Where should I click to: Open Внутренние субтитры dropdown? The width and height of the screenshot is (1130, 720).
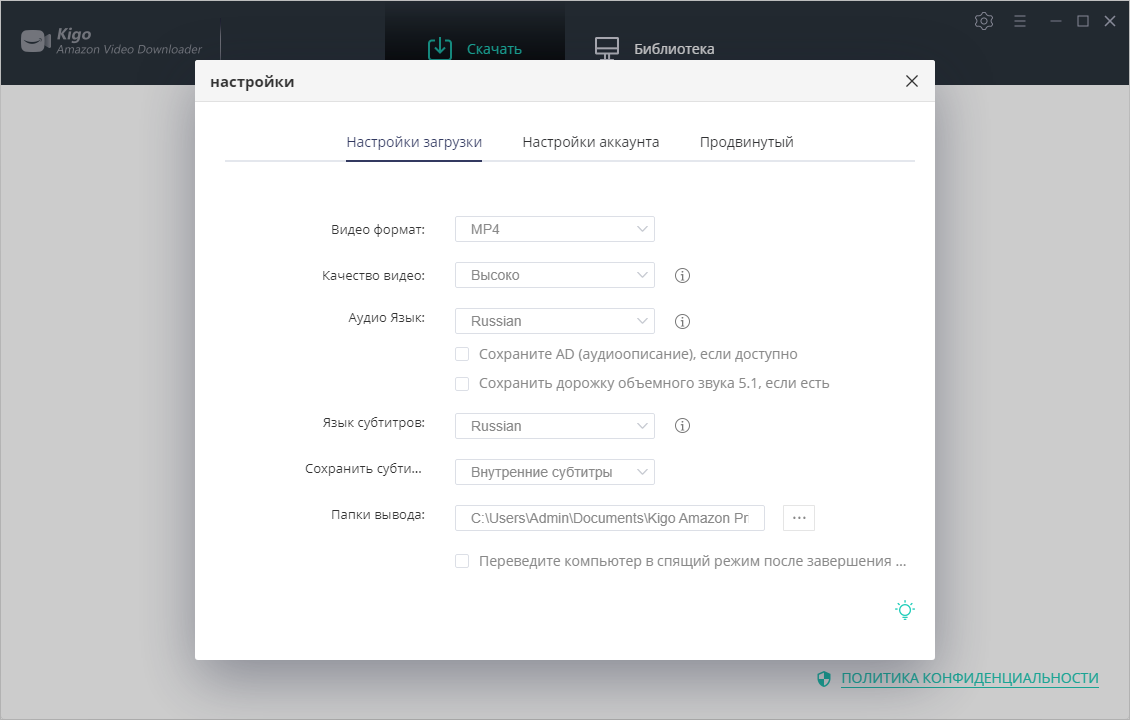point(554,472)
